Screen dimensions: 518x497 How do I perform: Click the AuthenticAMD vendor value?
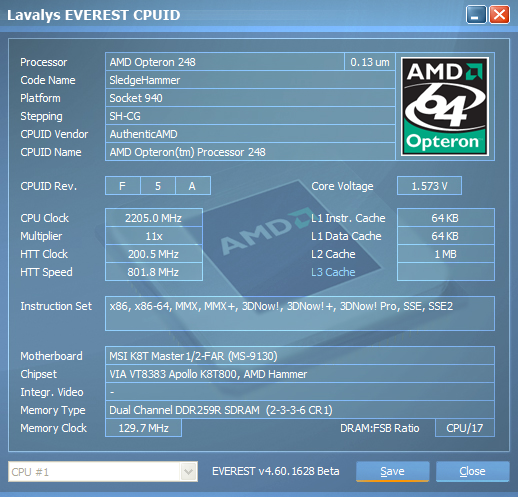(250, 134)
